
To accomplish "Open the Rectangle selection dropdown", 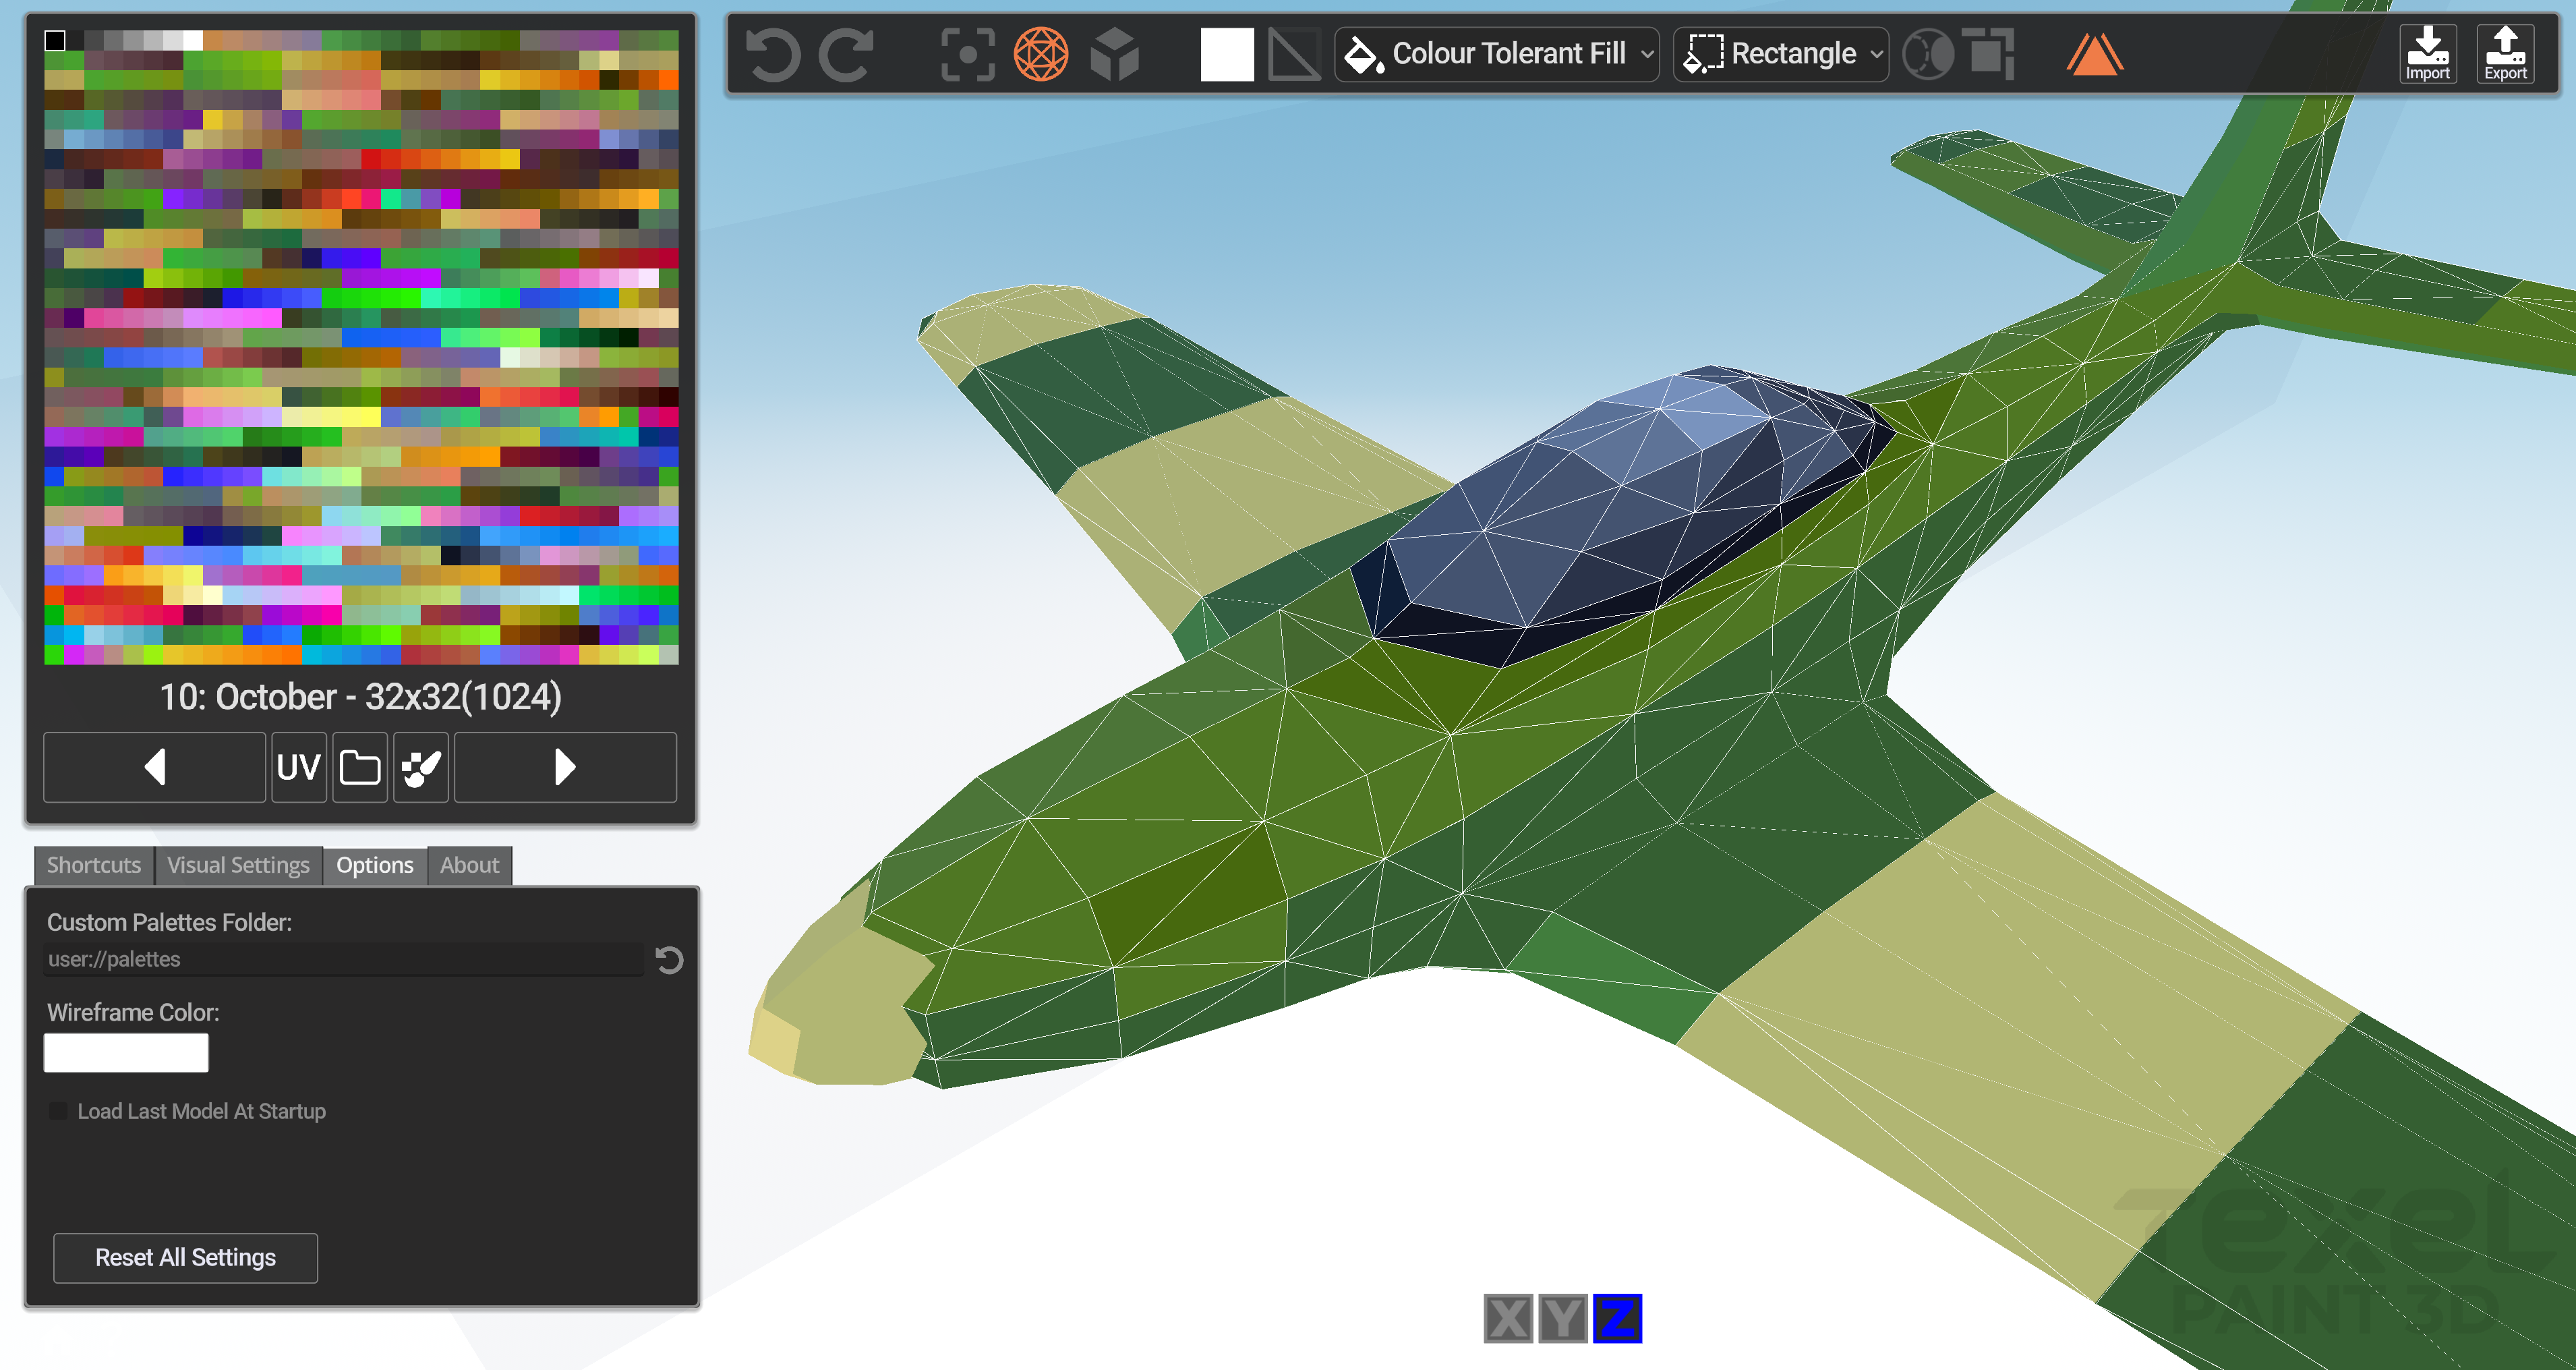I will coord(1780,54).
